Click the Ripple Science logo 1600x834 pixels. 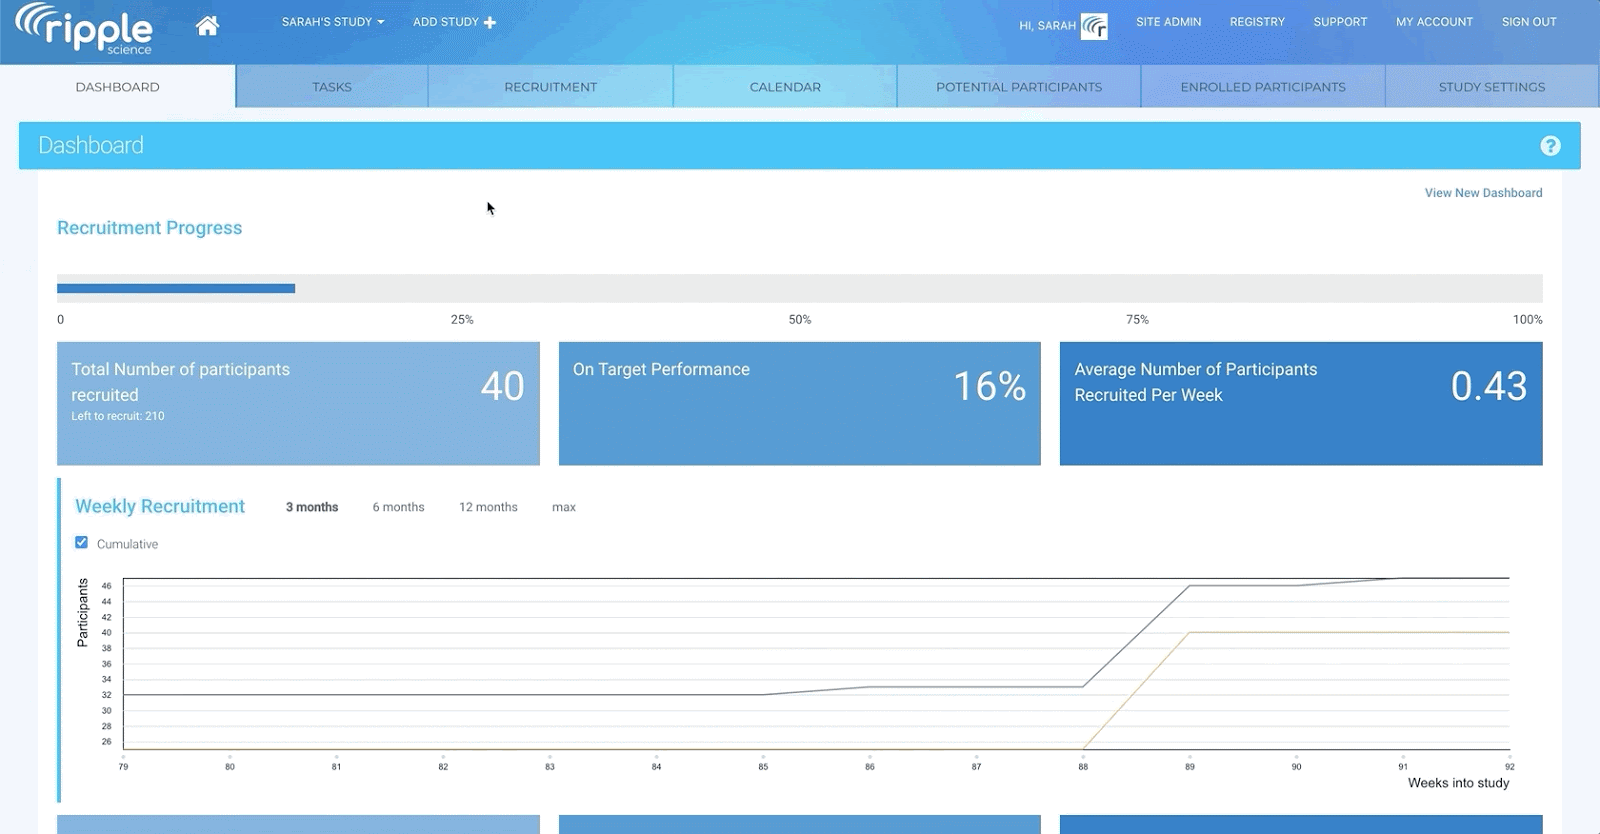click(85, 29)
